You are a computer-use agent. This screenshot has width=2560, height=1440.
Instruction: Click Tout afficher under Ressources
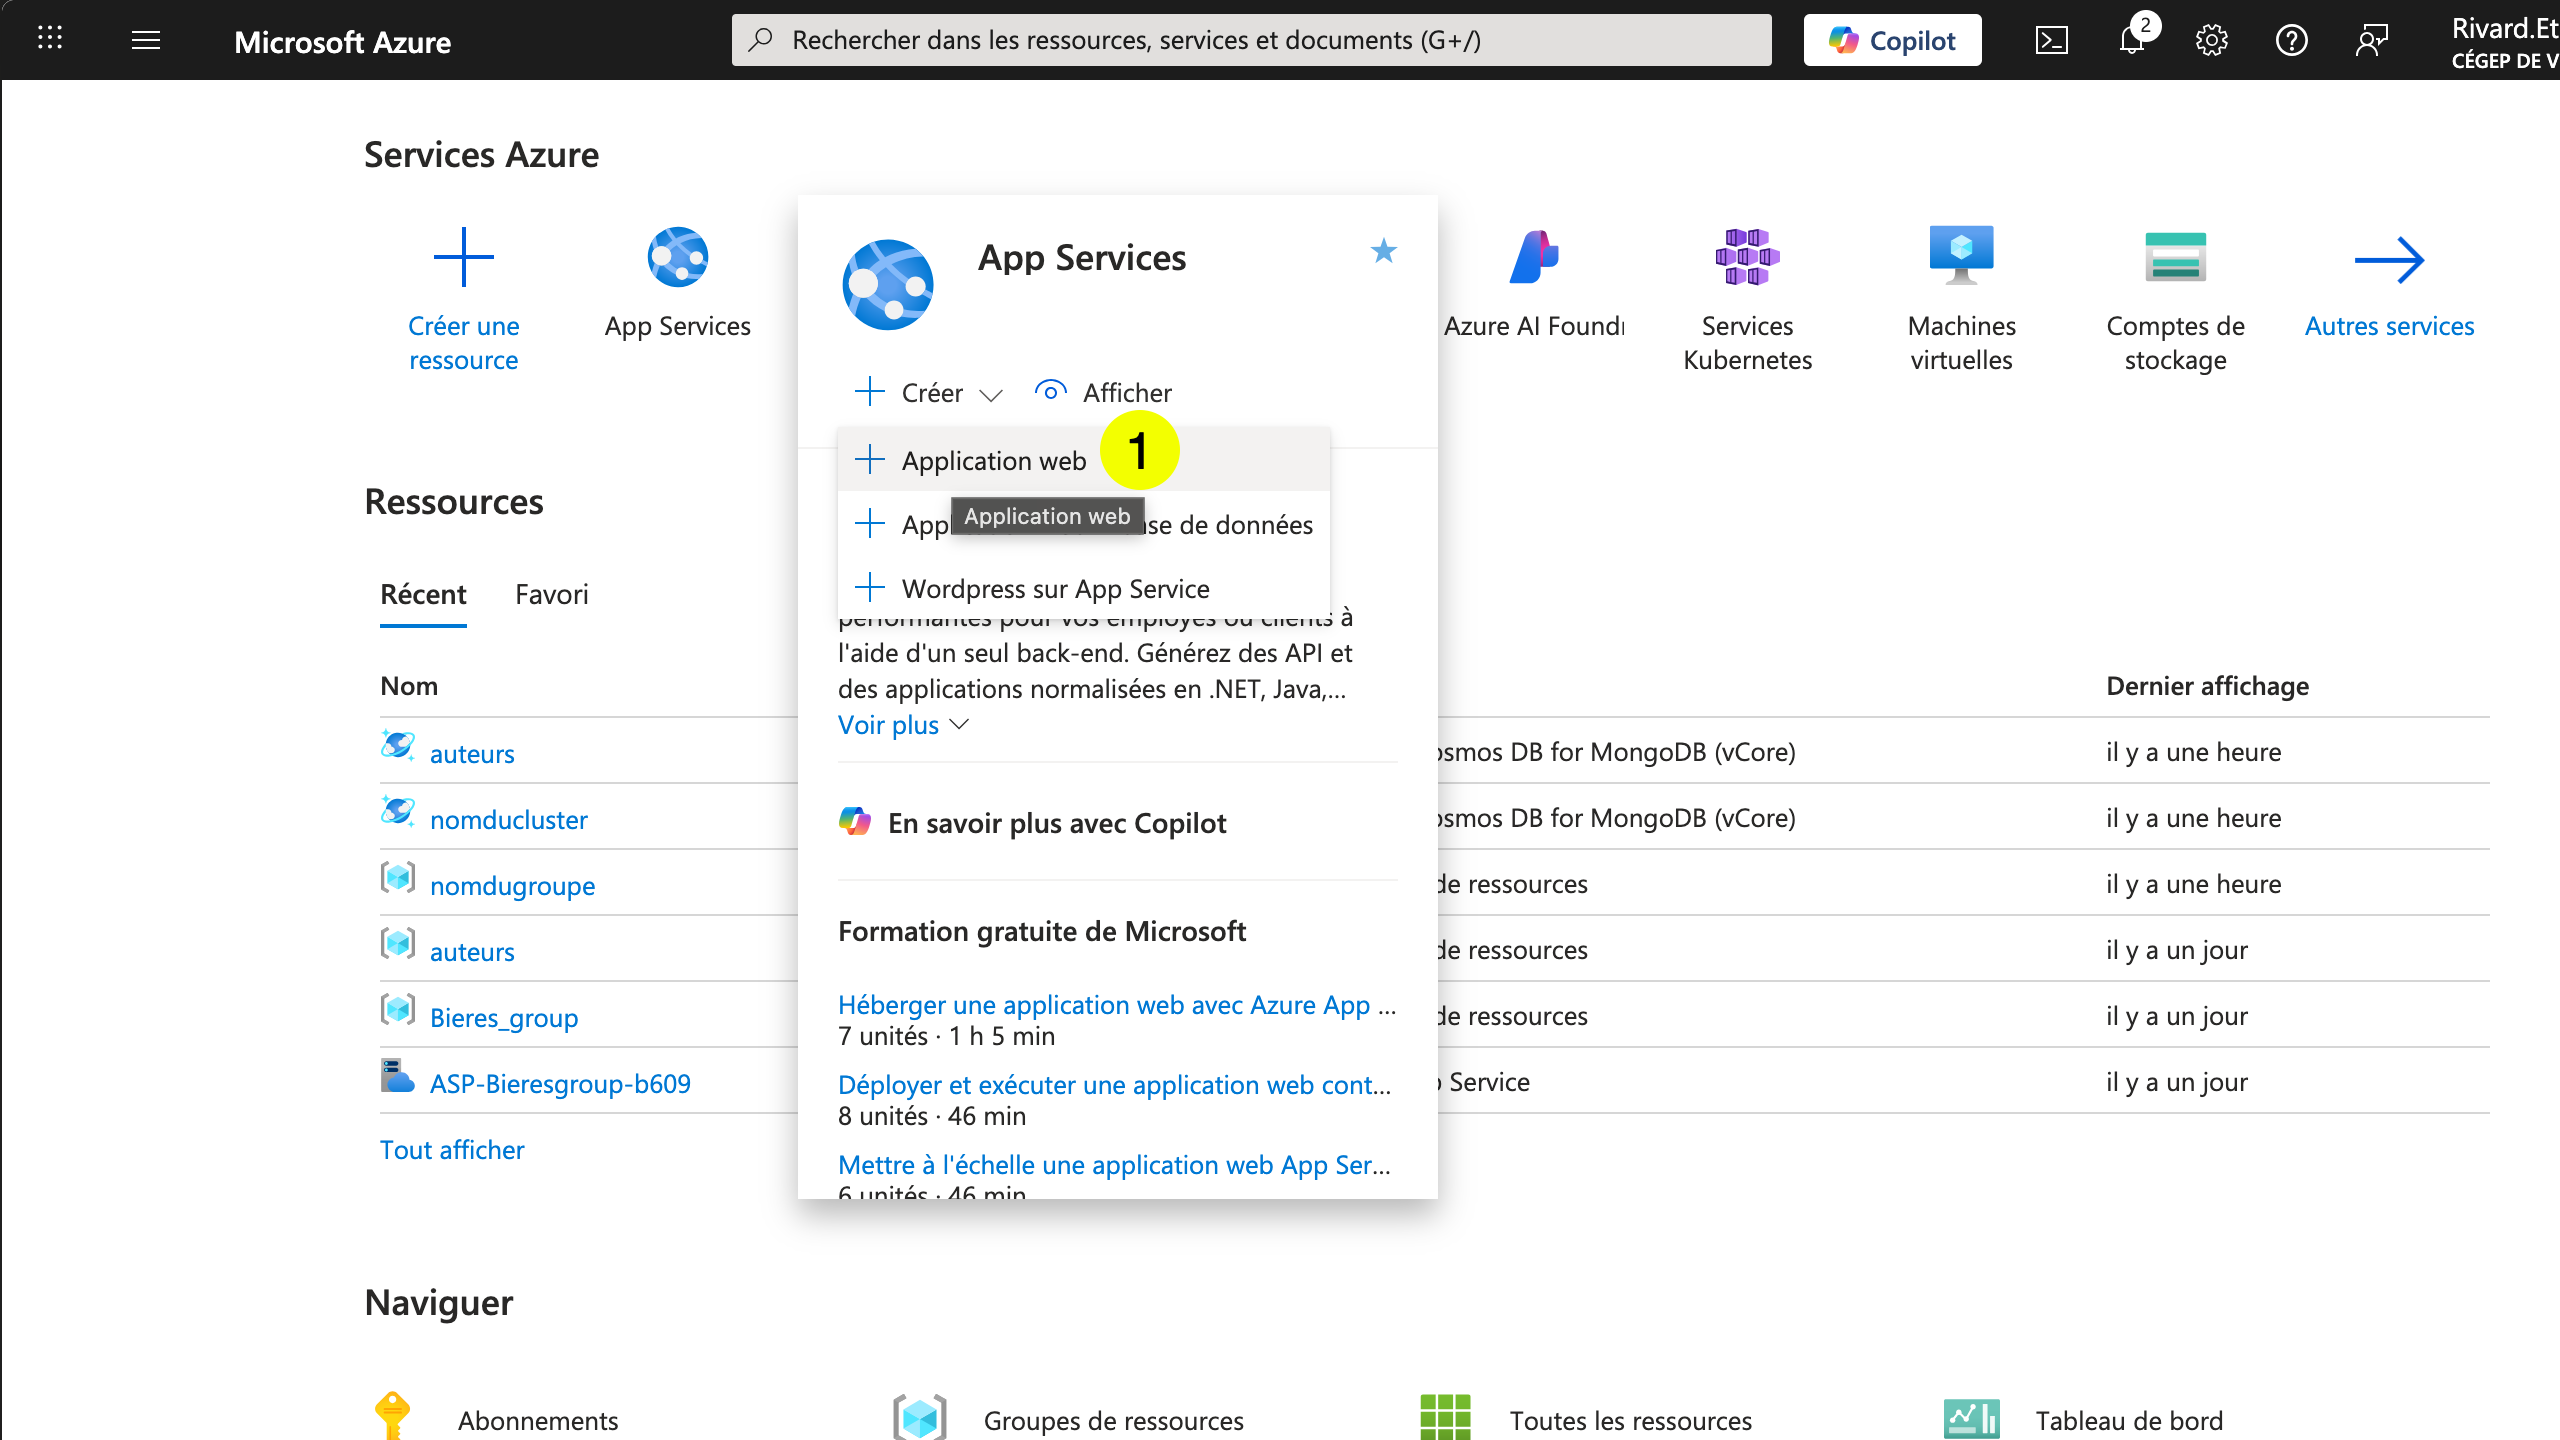coord(452,1149)
